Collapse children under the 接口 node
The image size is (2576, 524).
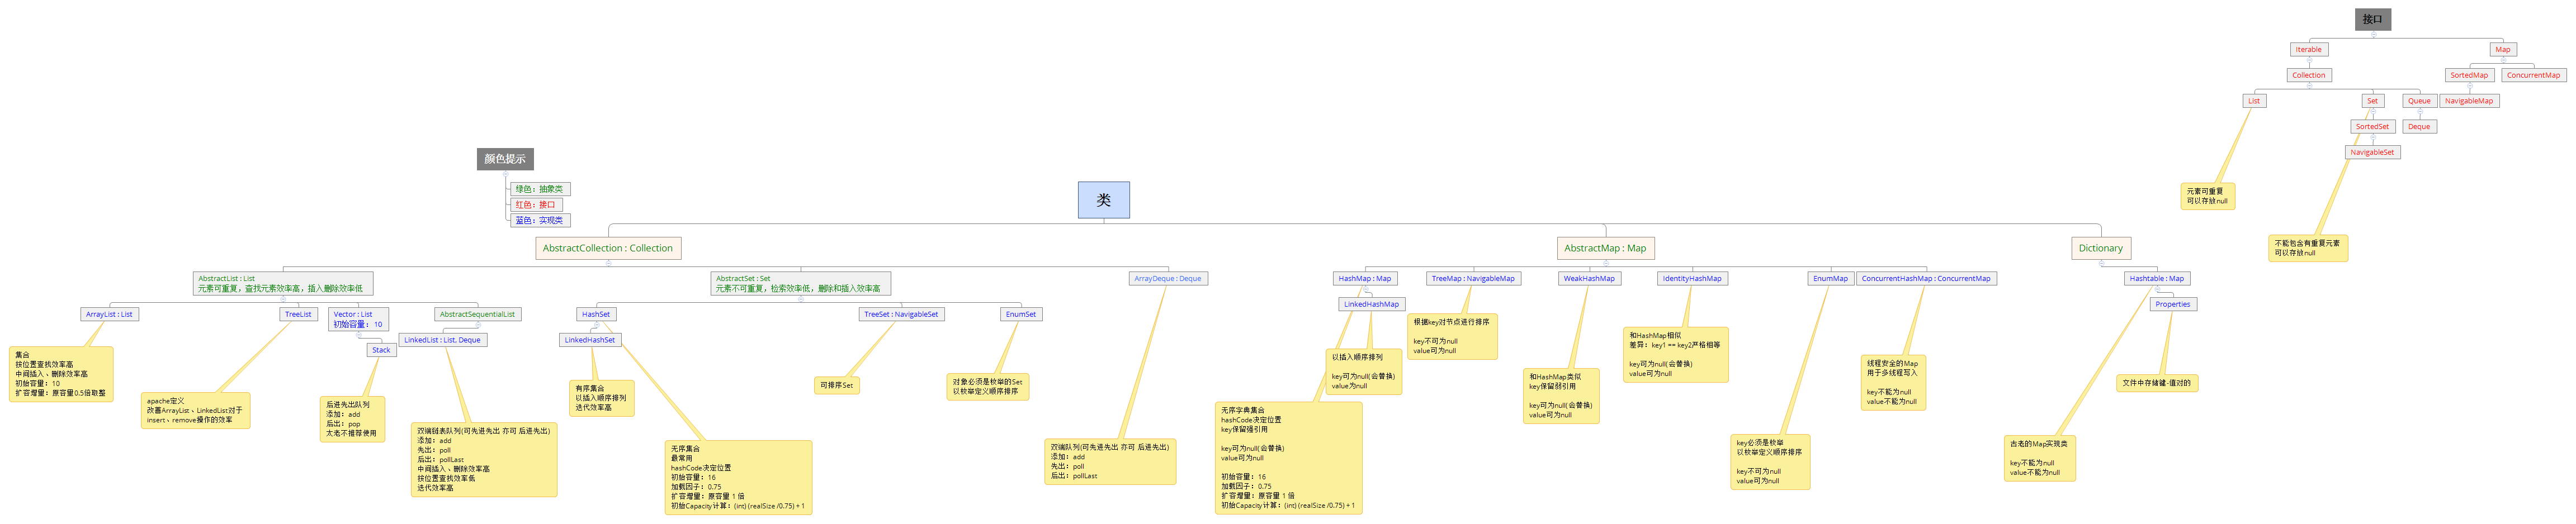click(2373, 34)
